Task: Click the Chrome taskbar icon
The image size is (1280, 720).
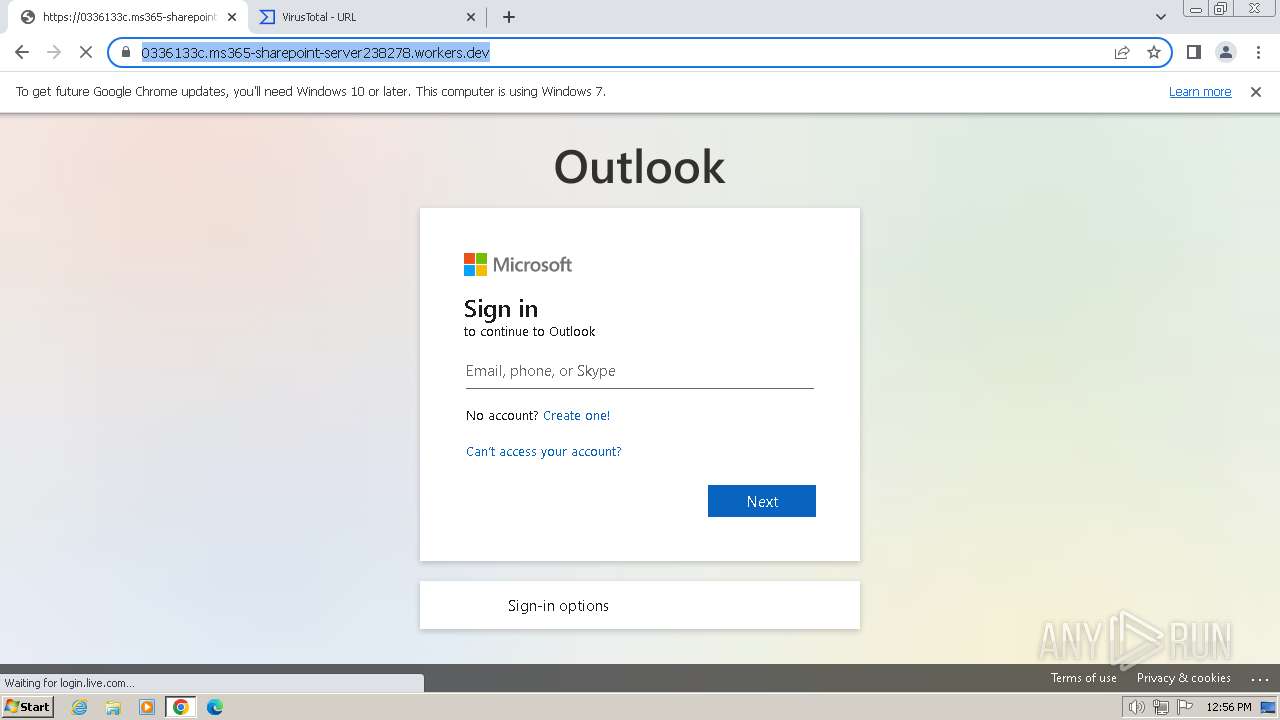Action: pyautogui.click(x=181, y=707)
